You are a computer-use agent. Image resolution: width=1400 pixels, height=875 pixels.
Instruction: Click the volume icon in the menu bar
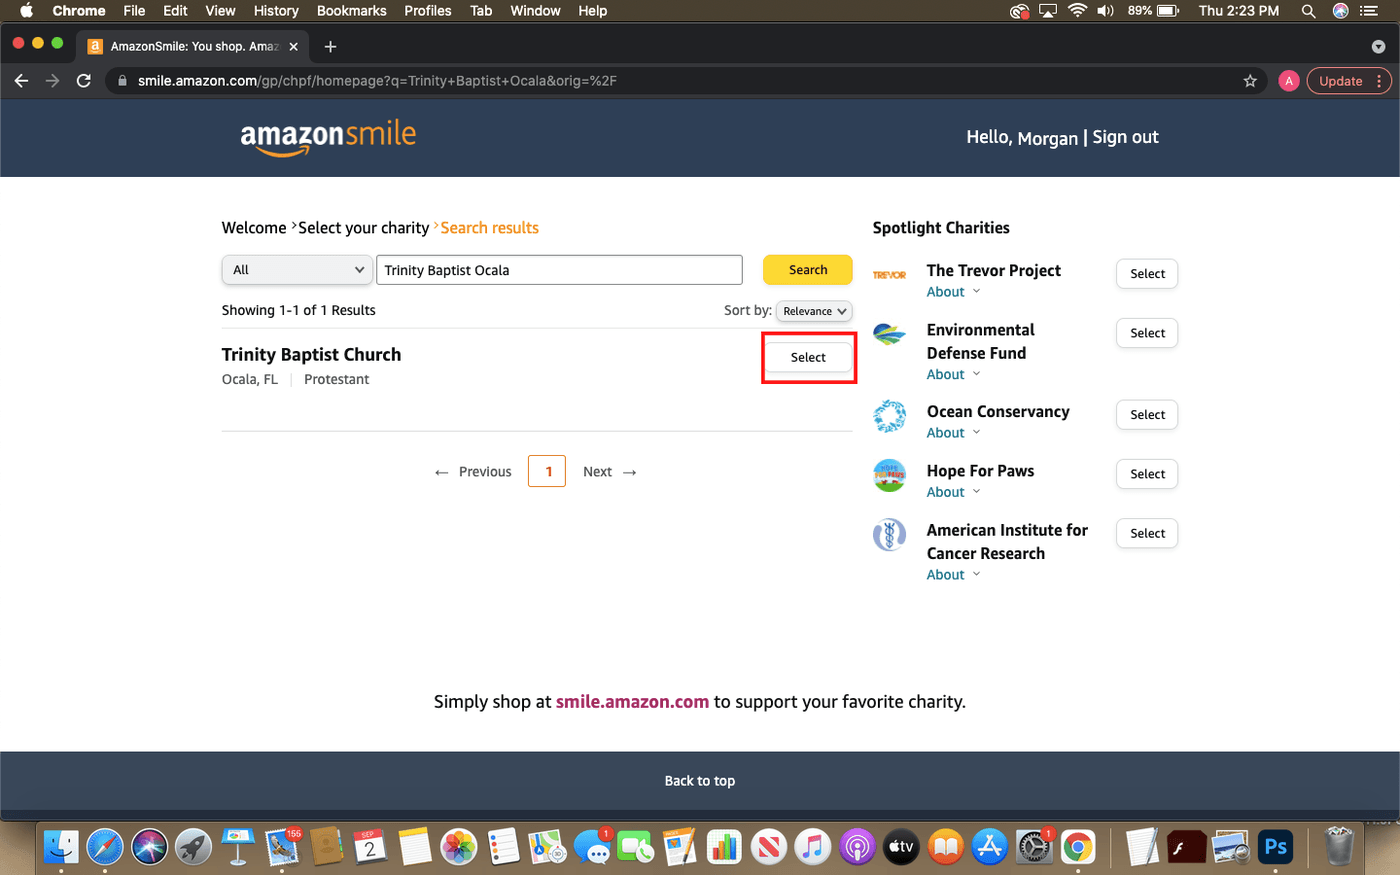1105,11
